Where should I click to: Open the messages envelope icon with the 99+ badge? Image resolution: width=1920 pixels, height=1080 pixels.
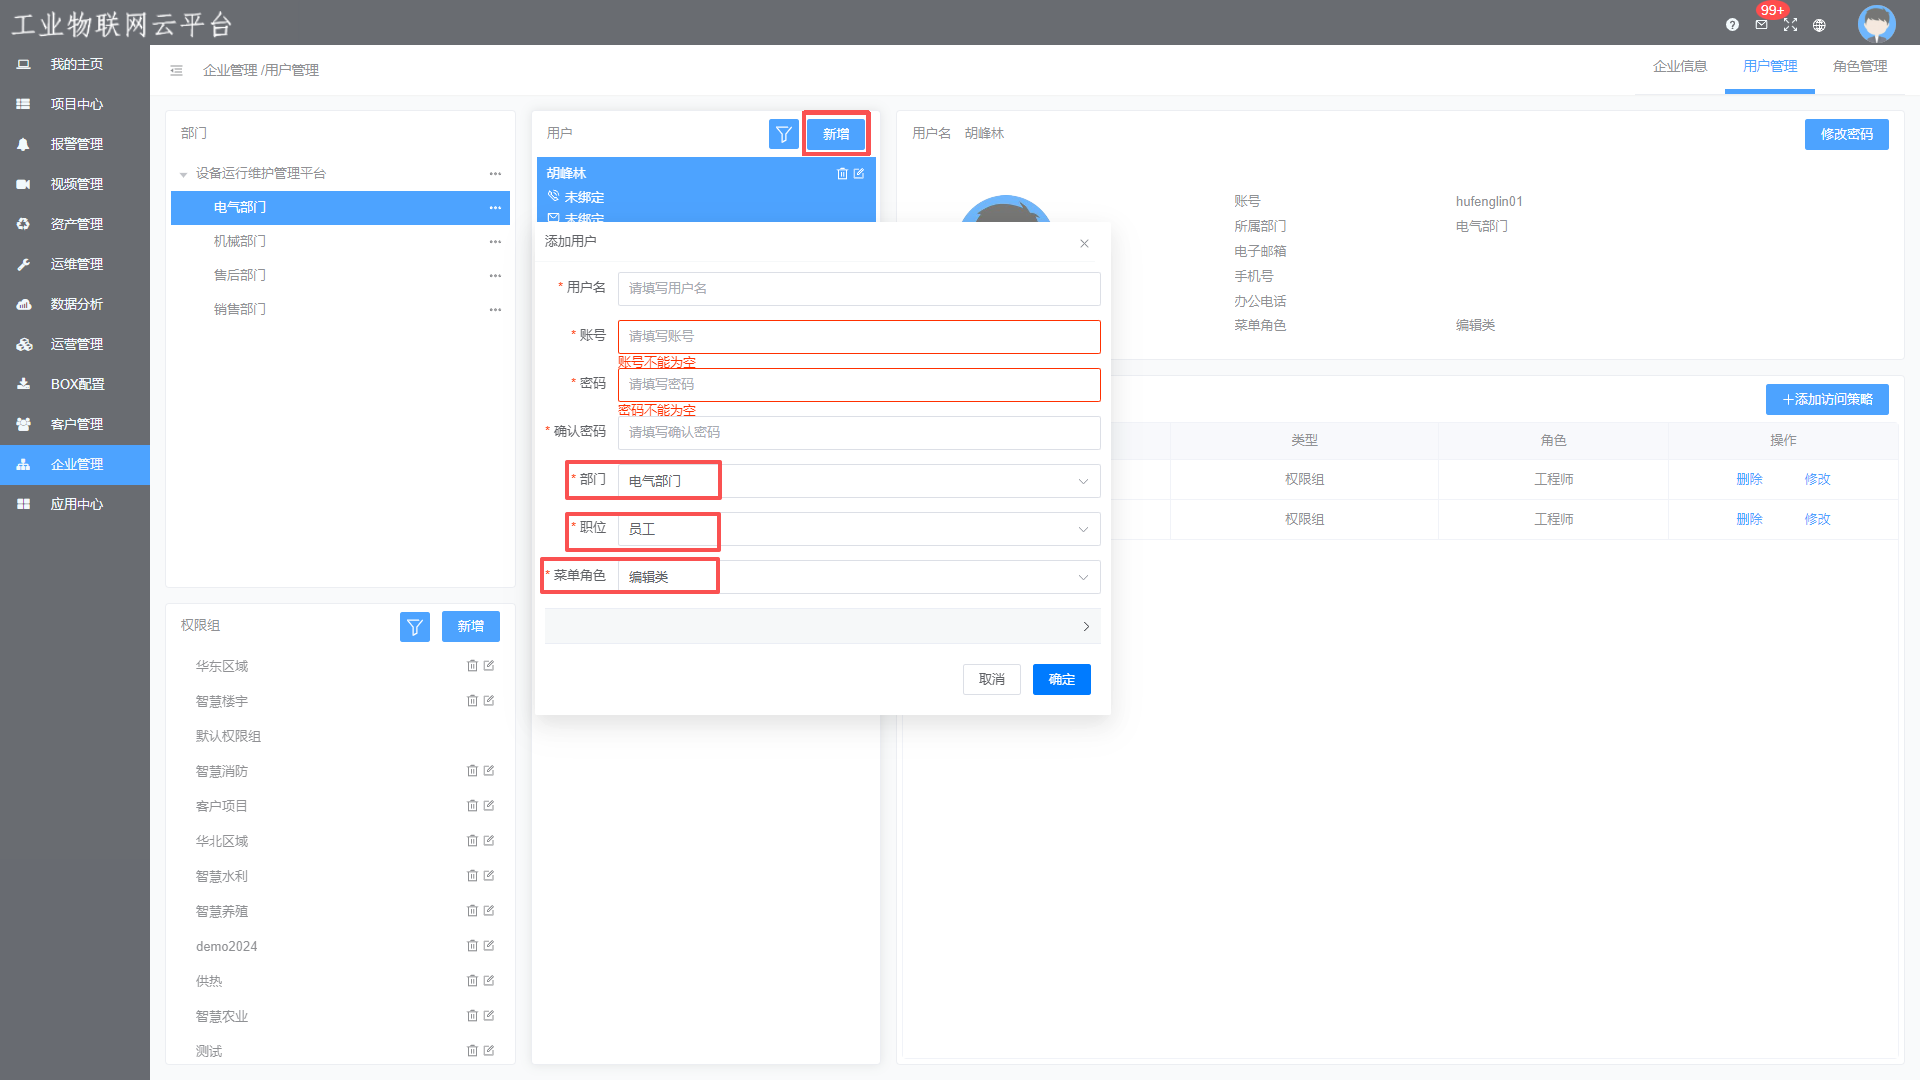point(1761,25)
